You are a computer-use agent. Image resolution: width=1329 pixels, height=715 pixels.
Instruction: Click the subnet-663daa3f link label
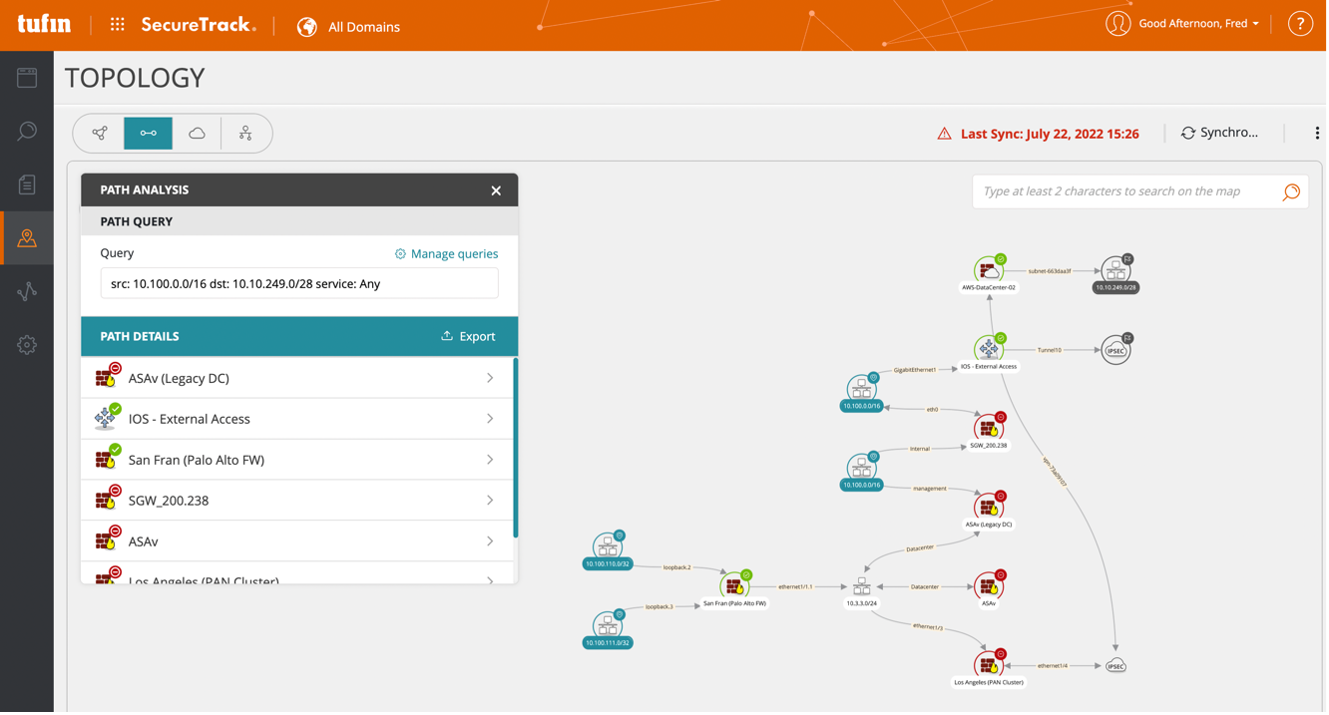click(x=1050, y=271)
